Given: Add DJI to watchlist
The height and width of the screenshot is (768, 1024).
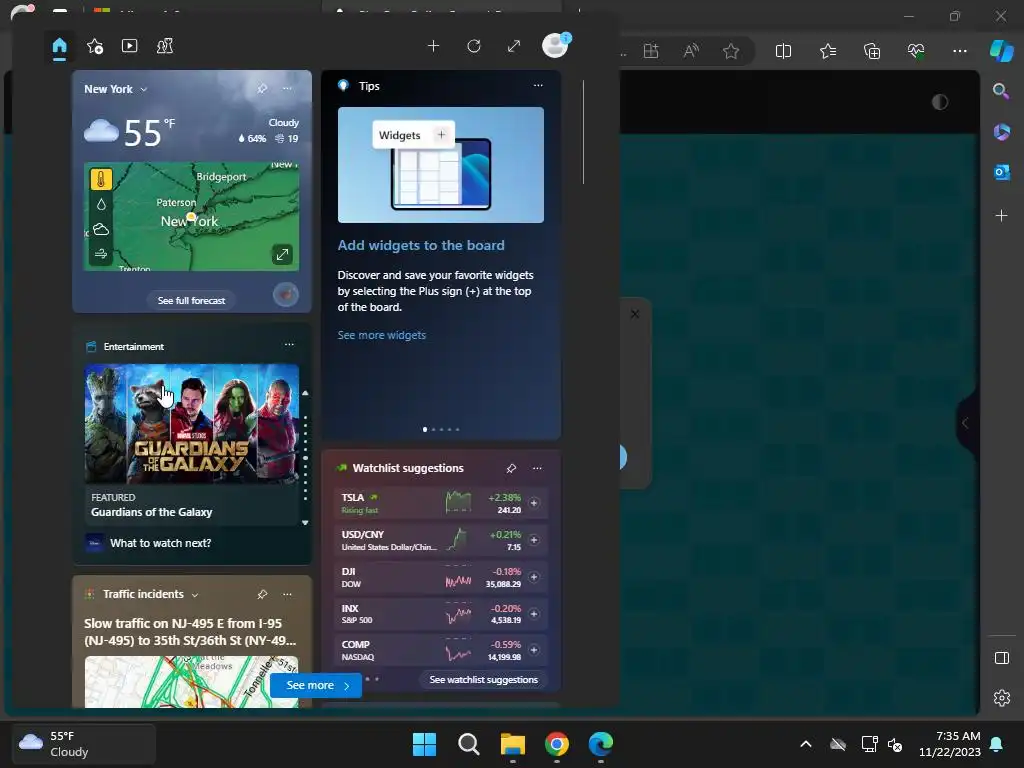Looking at the screenshot, I should [534, 577].
